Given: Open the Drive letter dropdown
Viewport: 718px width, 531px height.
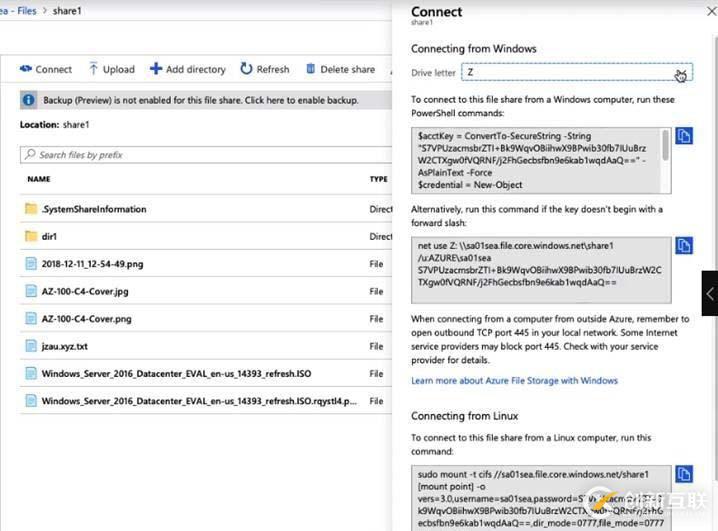Looking at the screenshot, I should point(578,73).
